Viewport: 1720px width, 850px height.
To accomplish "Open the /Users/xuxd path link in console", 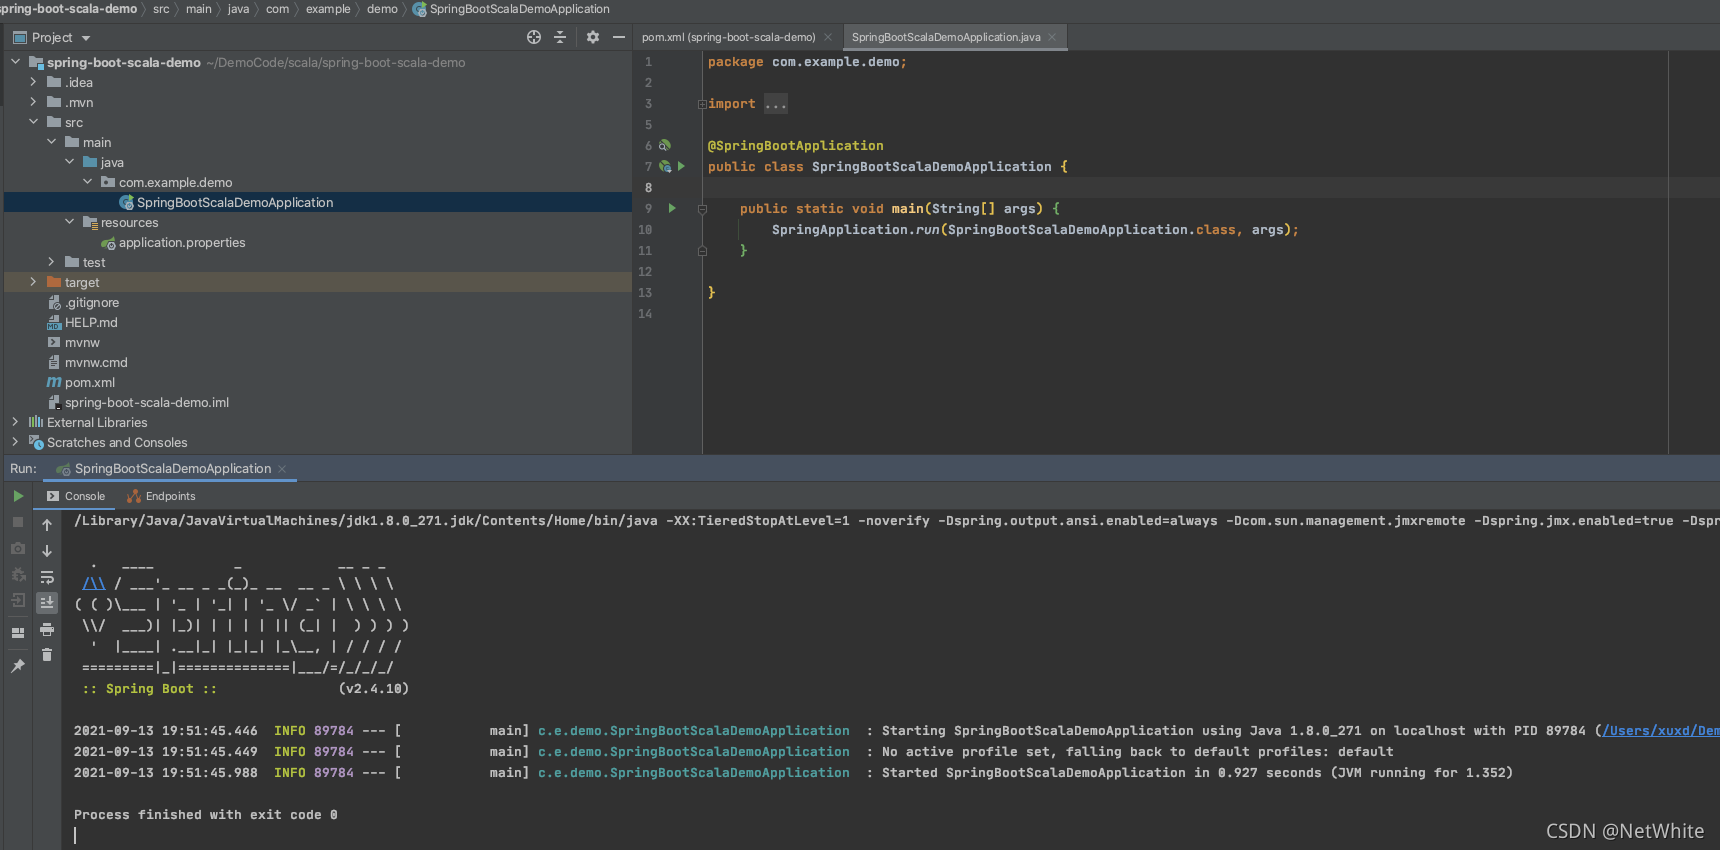I will [1661, 731].
